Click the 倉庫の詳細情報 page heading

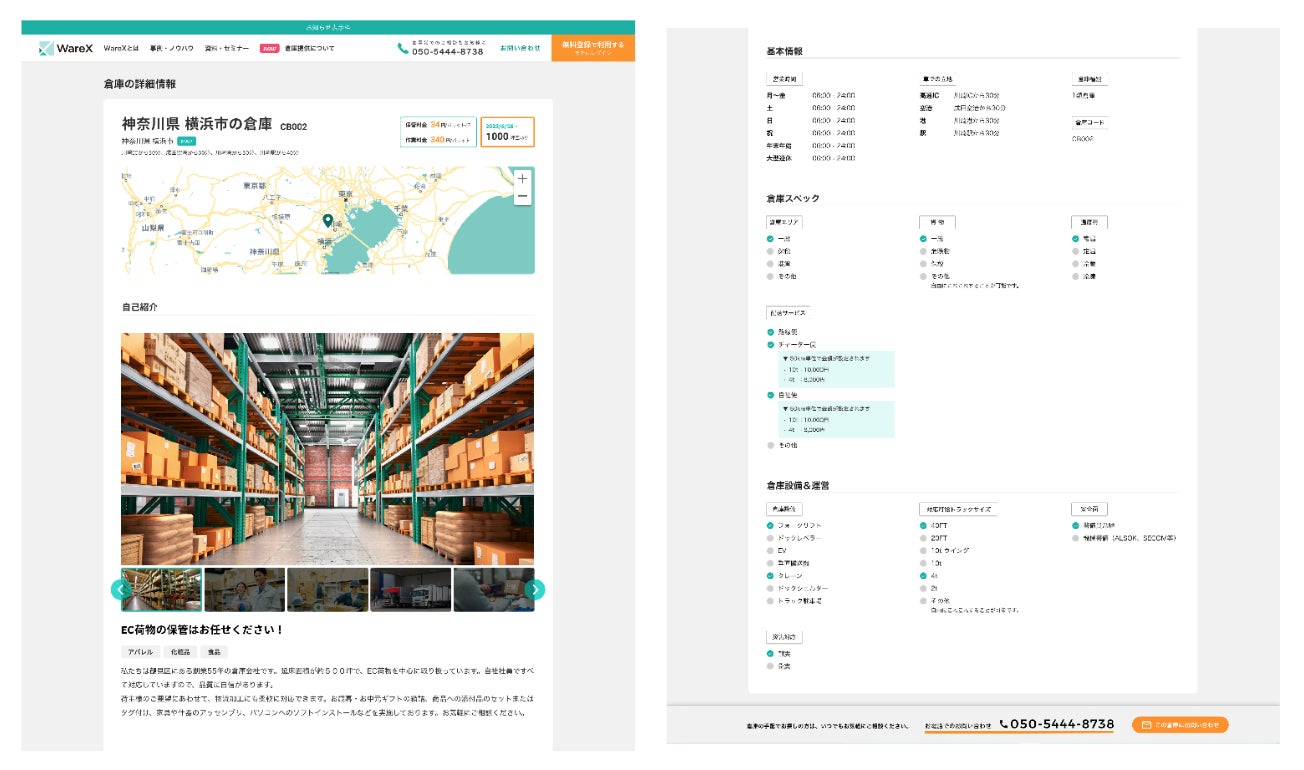140,84
